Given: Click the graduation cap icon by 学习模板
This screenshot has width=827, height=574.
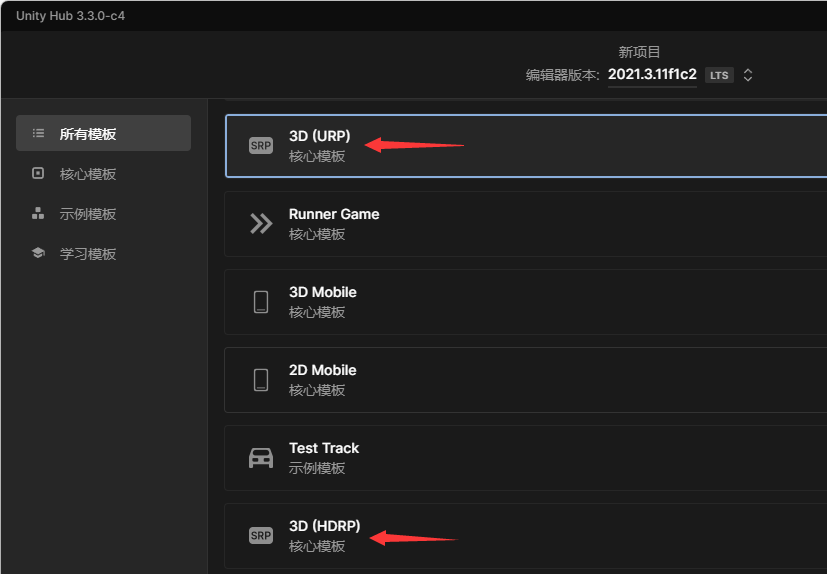Looking at the screenshot, I should point(38,253).
